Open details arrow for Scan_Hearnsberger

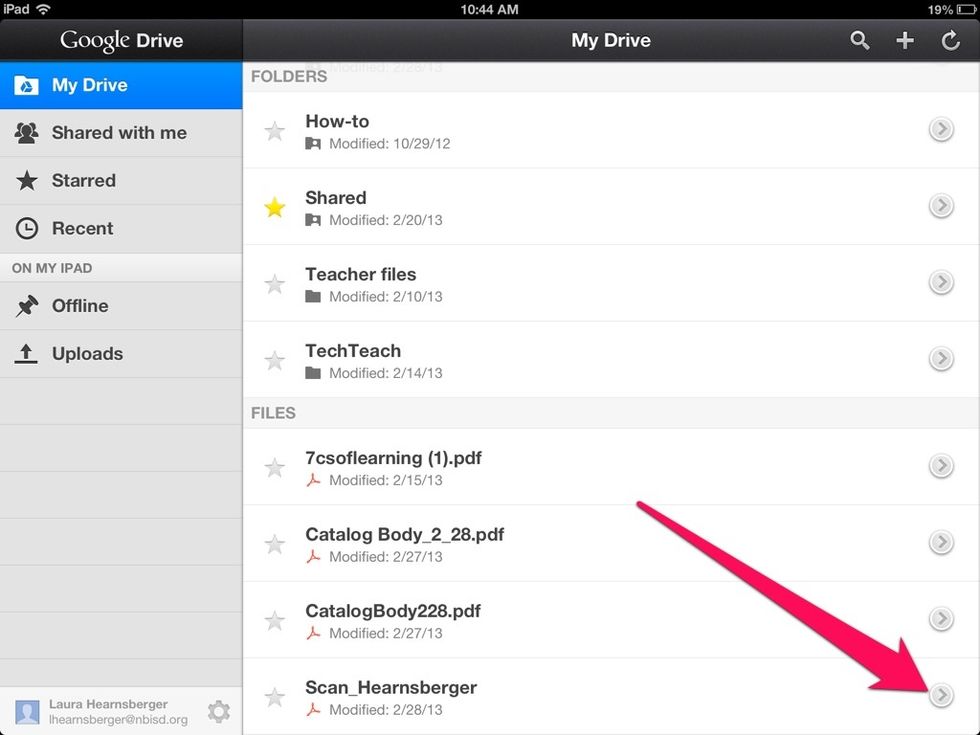[x=940, y=695]
